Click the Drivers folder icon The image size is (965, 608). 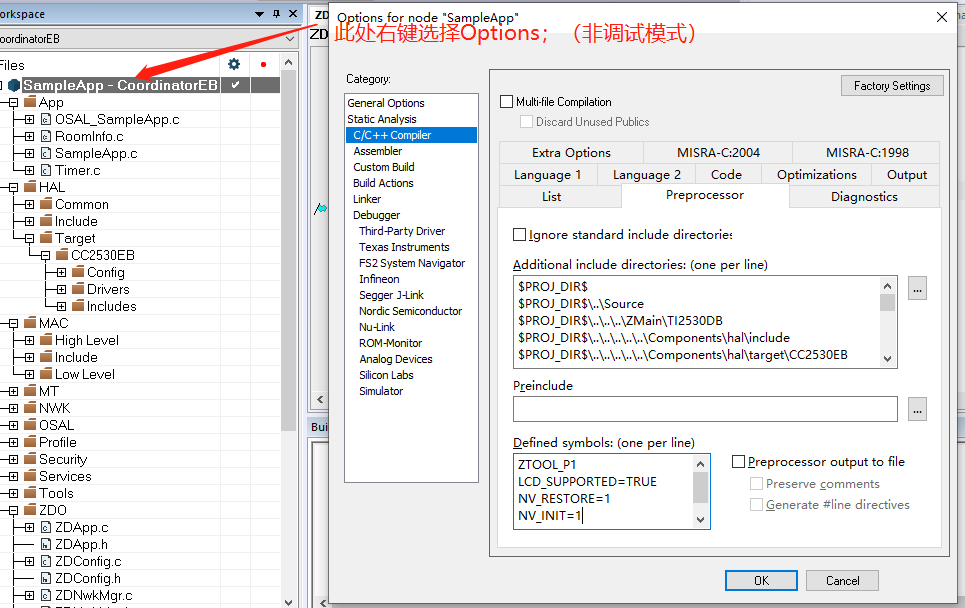coord(78,289)
